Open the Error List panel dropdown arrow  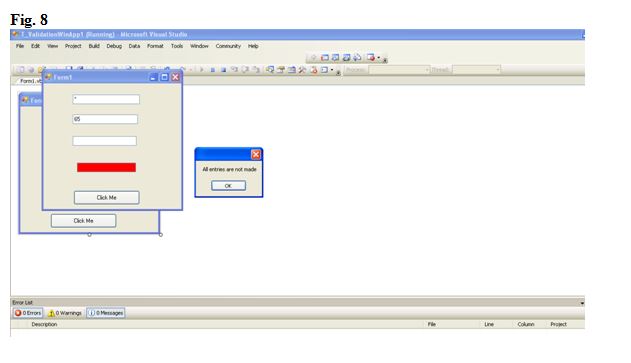coord(582,303)
